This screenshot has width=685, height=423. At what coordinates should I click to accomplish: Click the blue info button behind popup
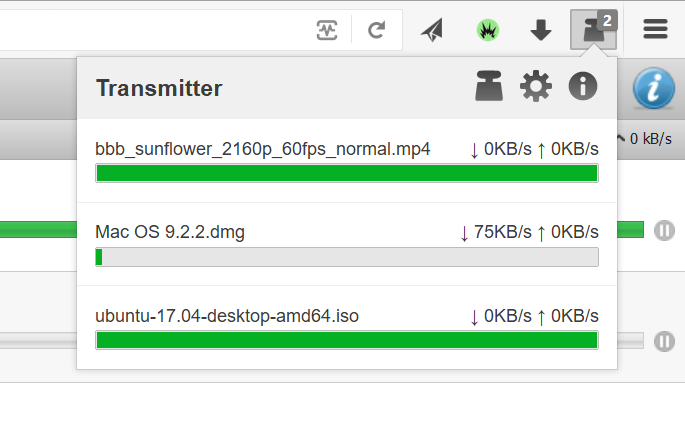[x=653, y=88]
